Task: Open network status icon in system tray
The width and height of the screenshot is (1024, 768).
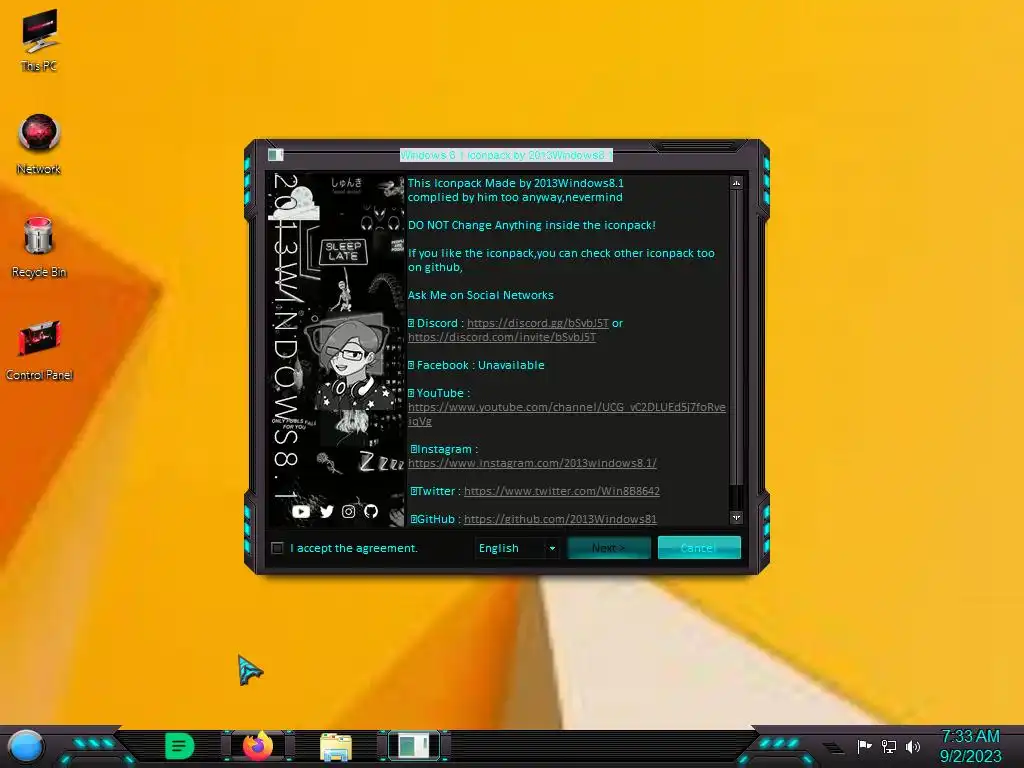Action: (888, 746)
